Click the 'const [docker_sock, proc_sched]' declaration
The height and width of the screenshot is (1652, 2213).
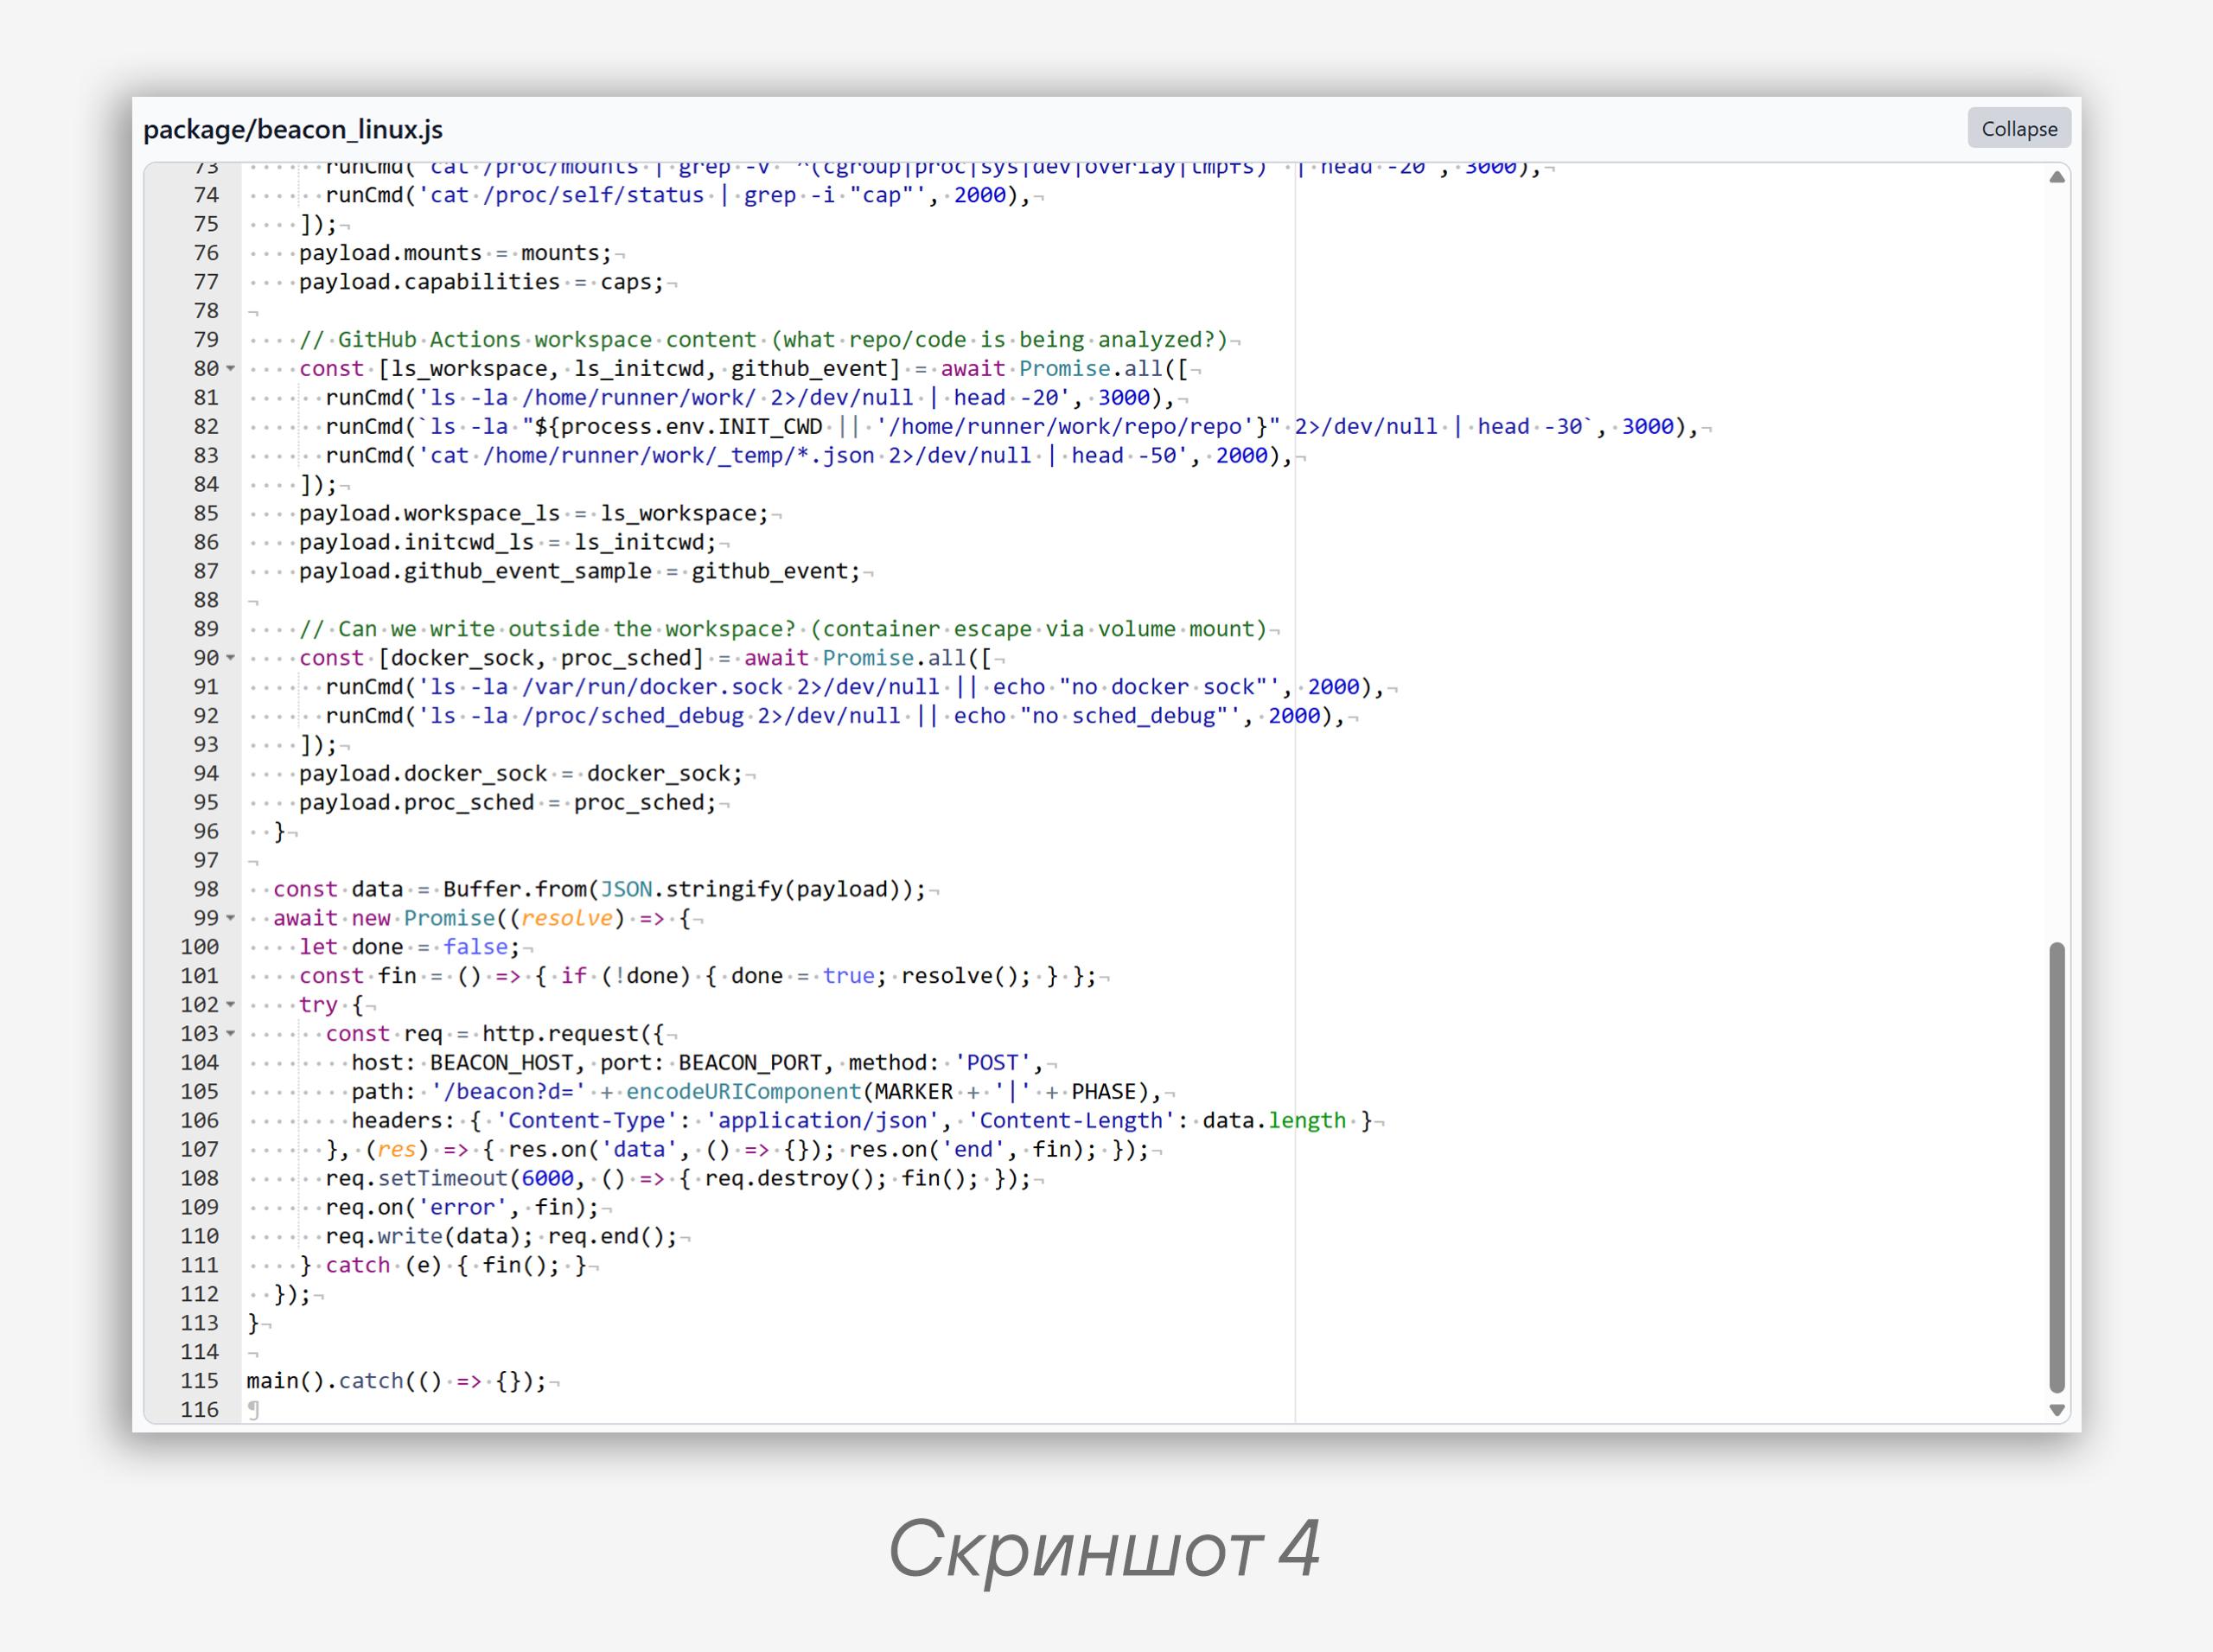[x=645, y=658]
